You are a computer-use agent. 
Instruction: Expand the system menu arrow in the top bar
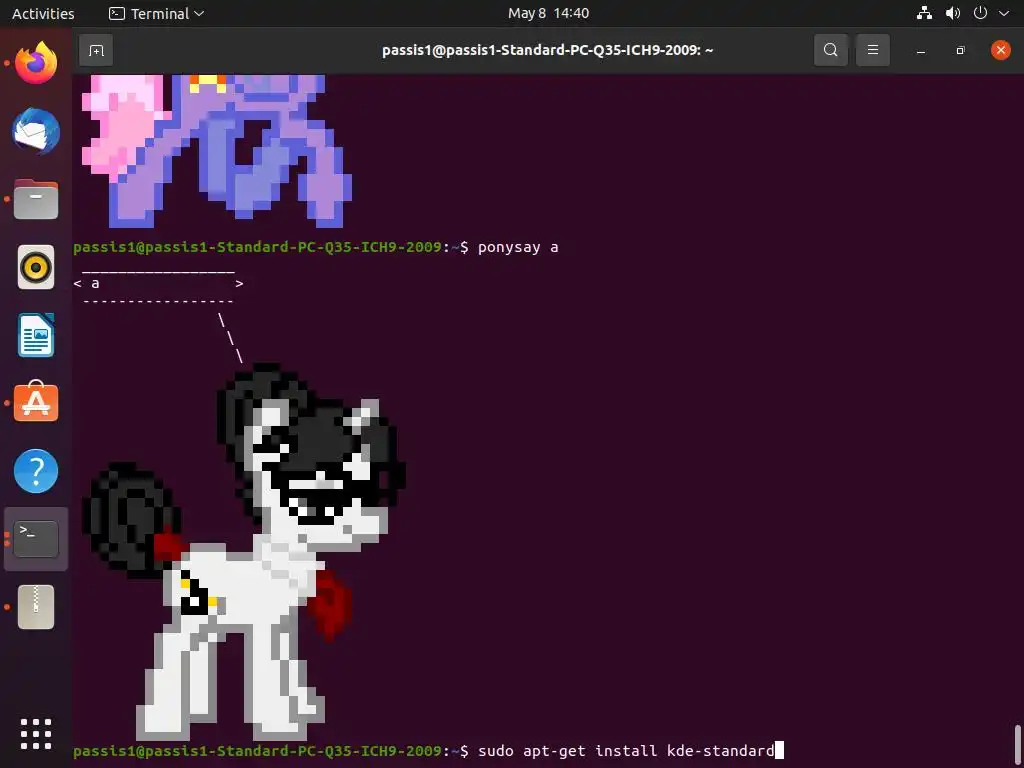(1004, 13)
